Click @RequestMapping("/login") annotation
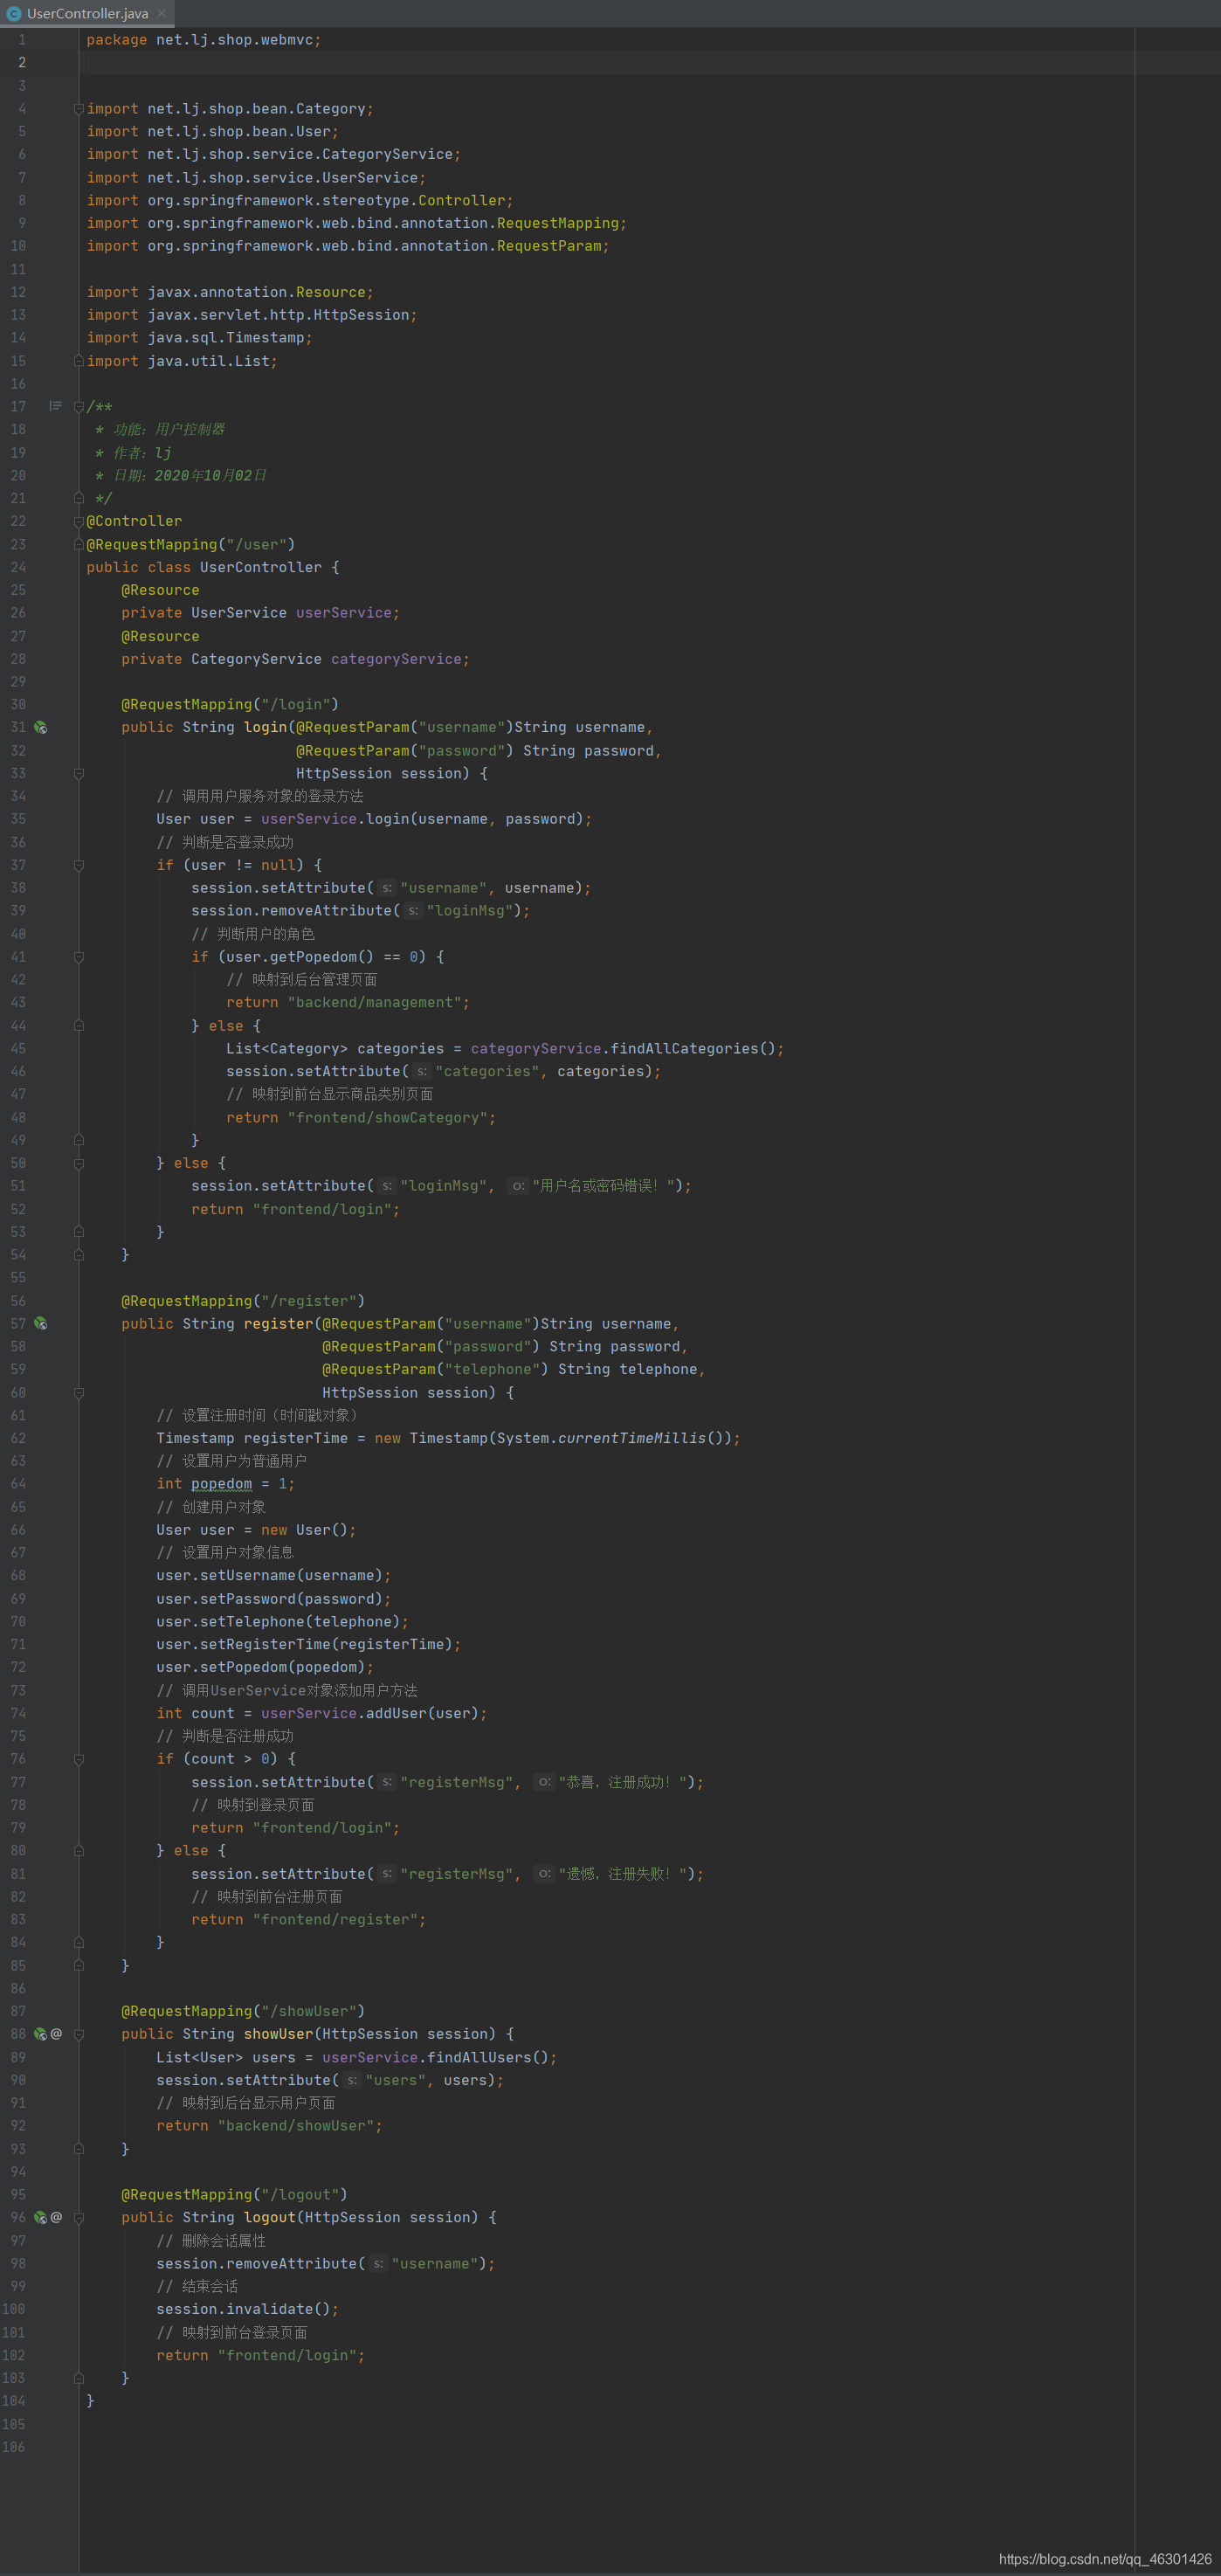The width and height of the screenshot is (1221, 2576). pos(230,704)
